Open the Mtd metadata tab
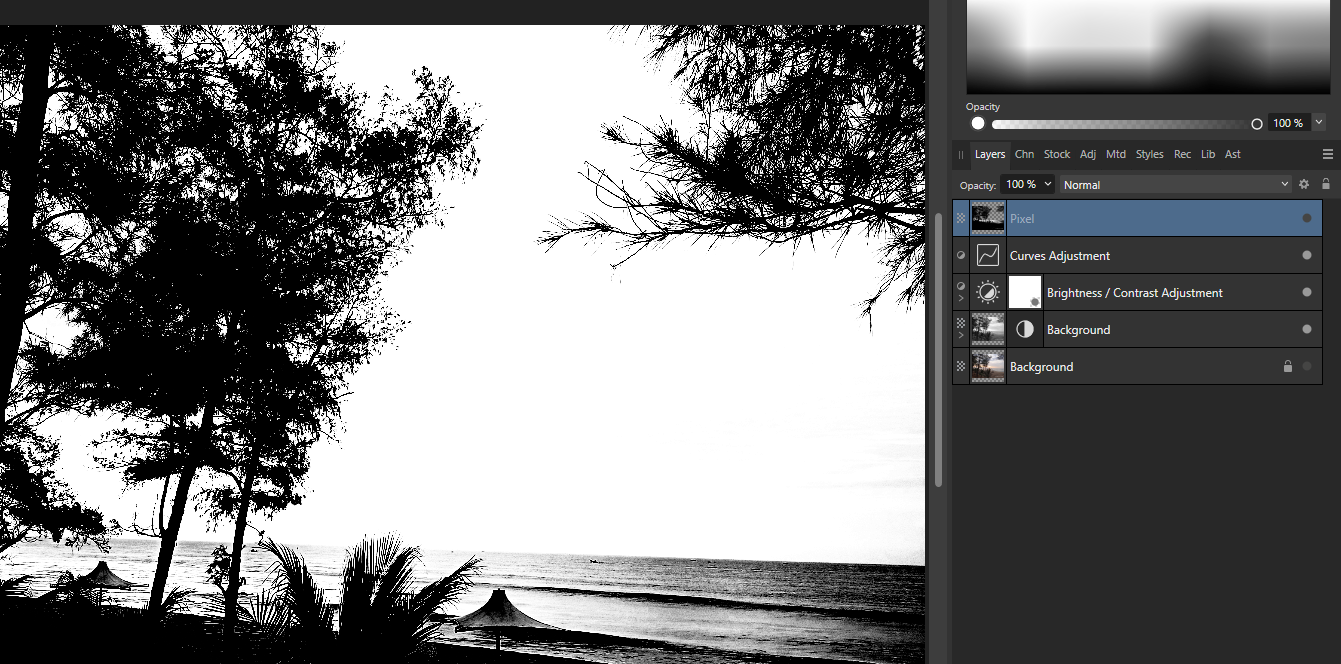The width and height of the screenshot is (1341, 664). pyautogui.click(x=1116, y=154)
